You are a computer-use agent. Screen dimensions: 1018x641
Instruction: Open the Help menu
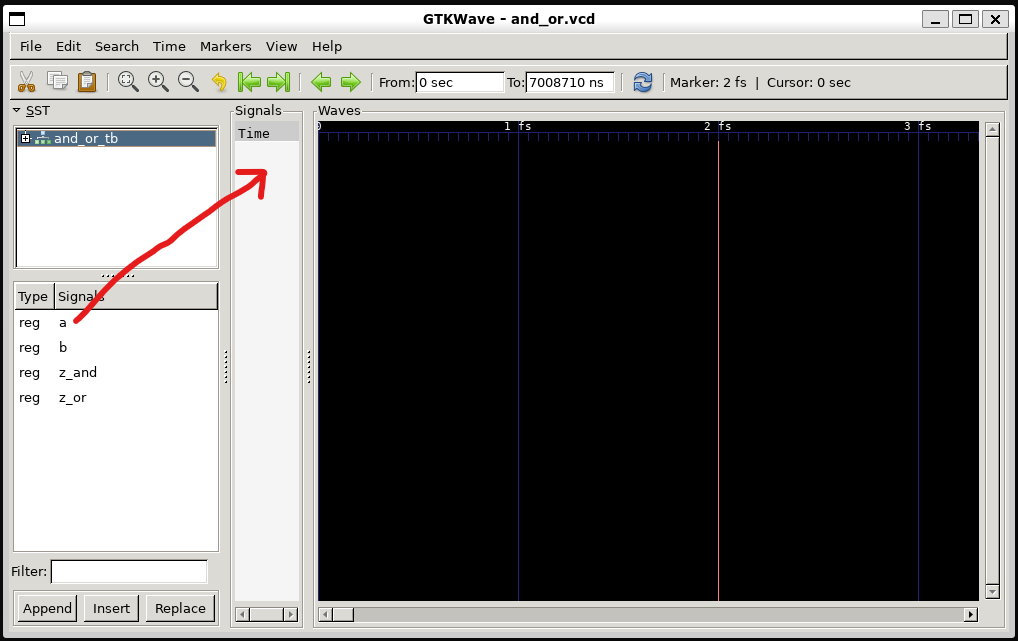tap(327, 46)
